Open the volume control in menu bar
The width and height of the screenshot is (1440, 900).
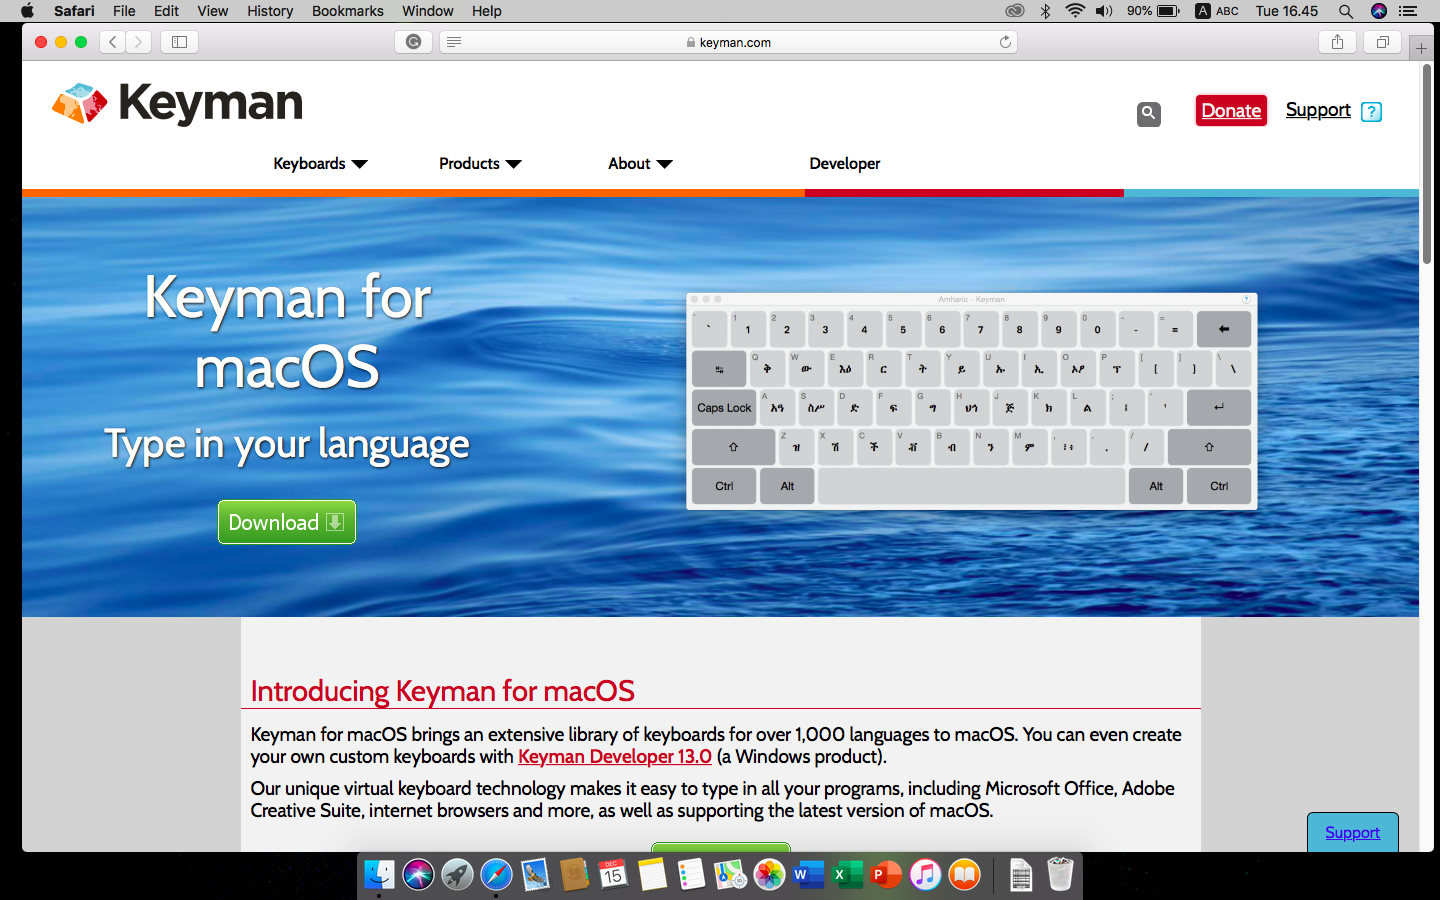click(x=1104, y=11)
